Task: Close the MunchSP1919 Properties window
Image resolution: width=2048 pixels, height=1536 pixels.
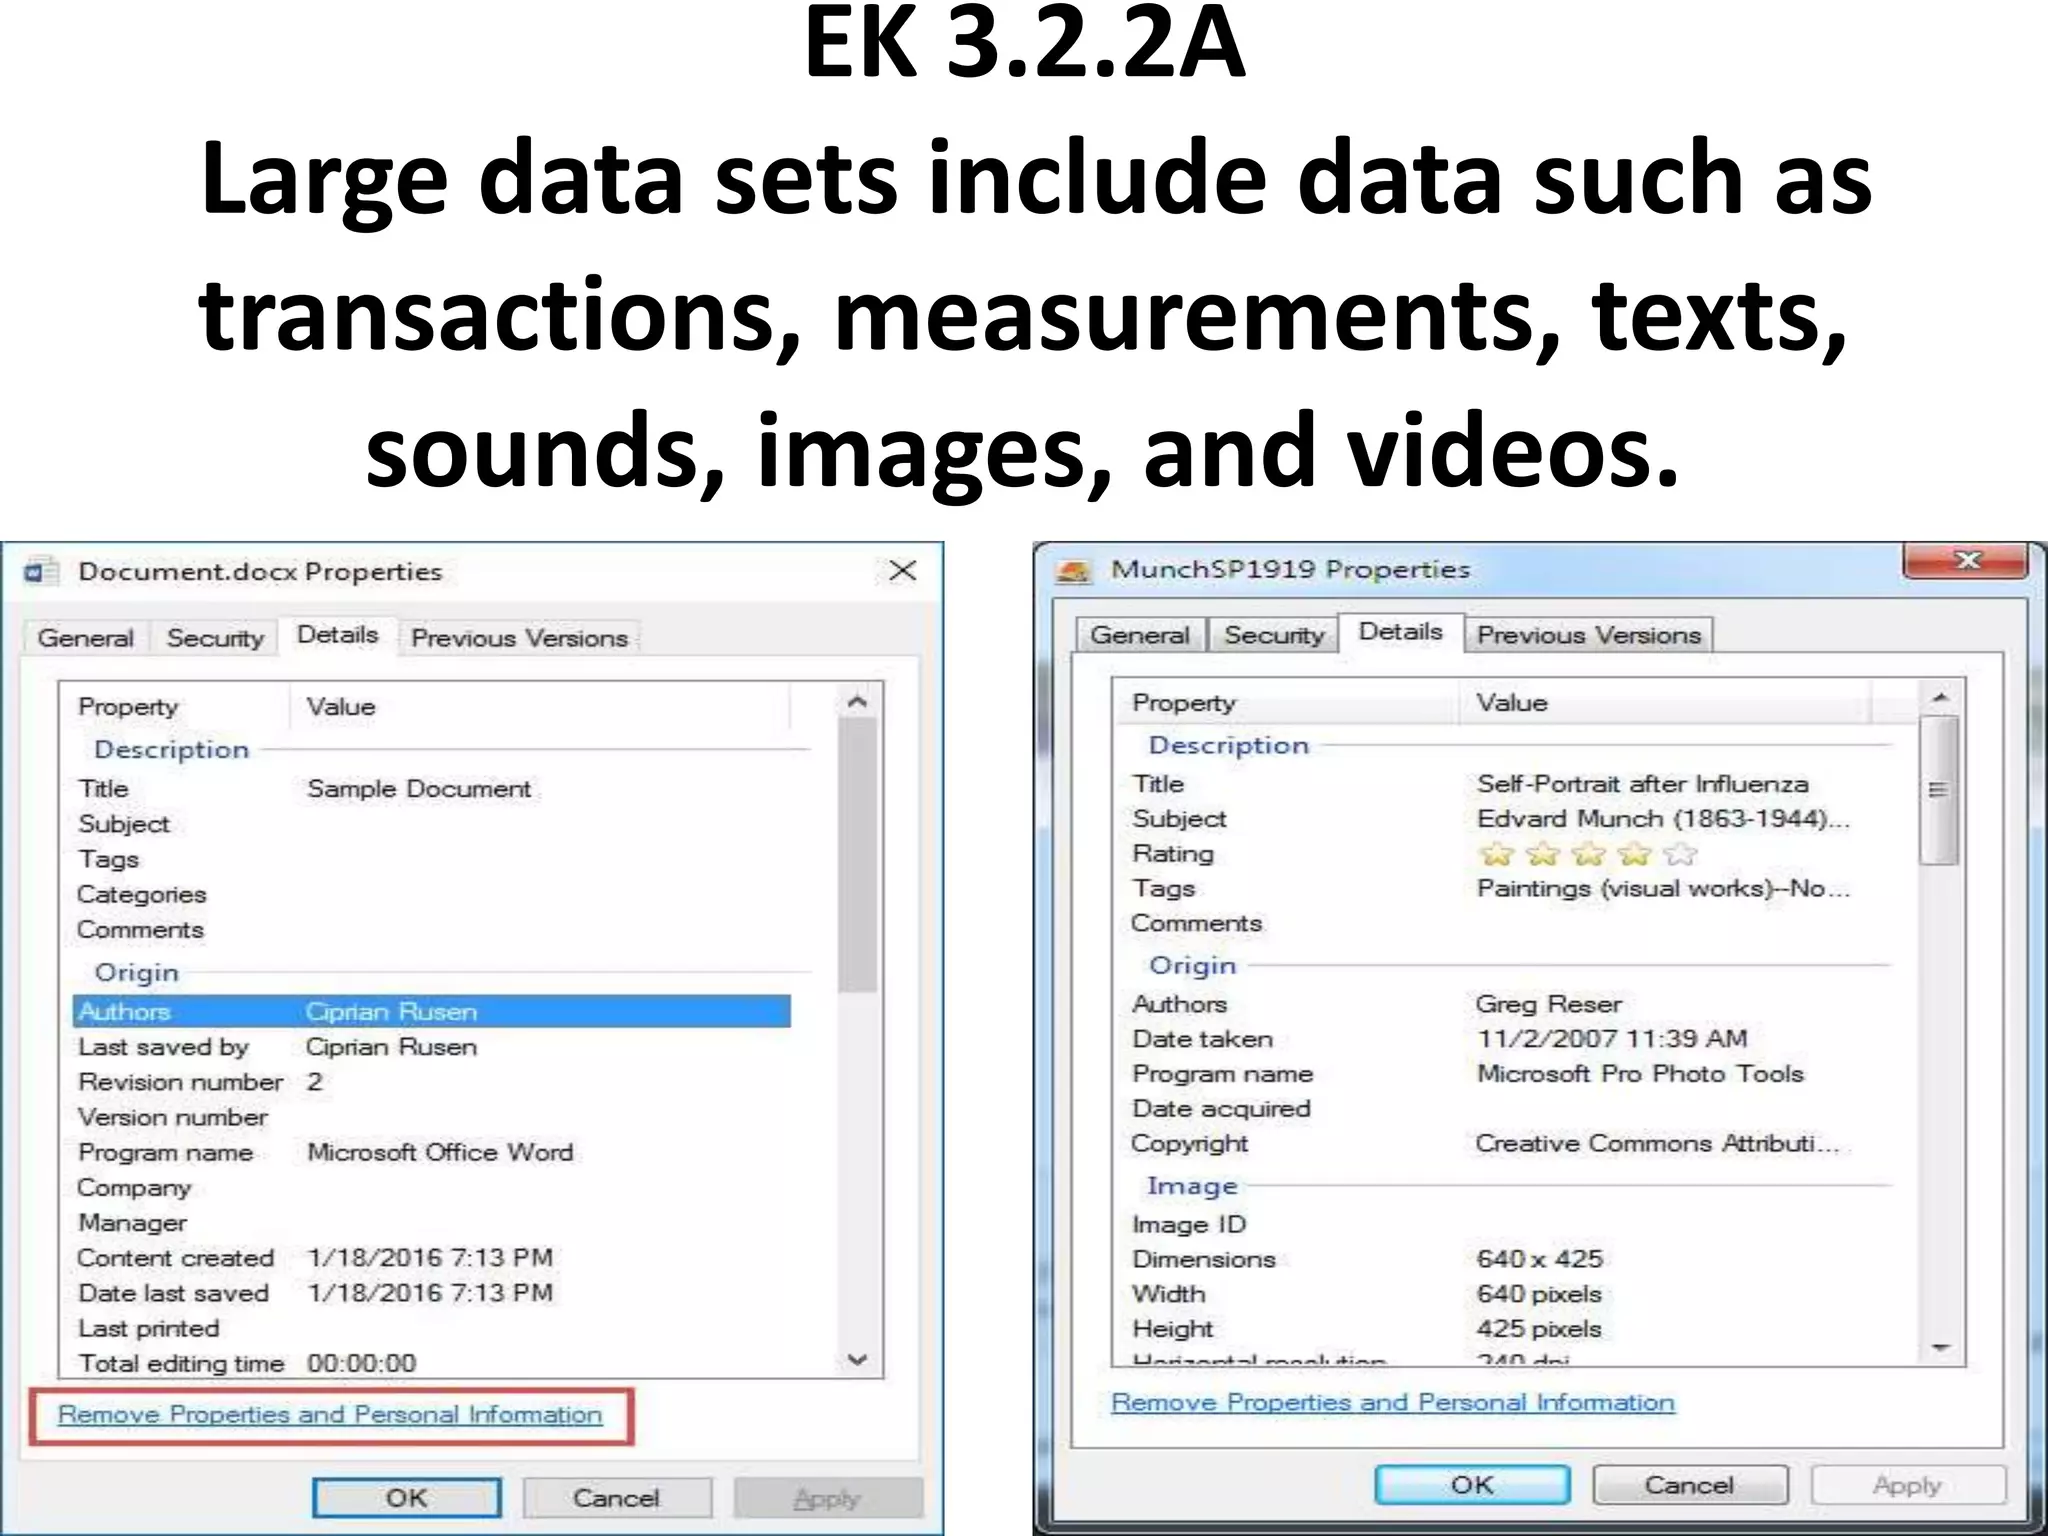Action: (x=1966, y=560)
